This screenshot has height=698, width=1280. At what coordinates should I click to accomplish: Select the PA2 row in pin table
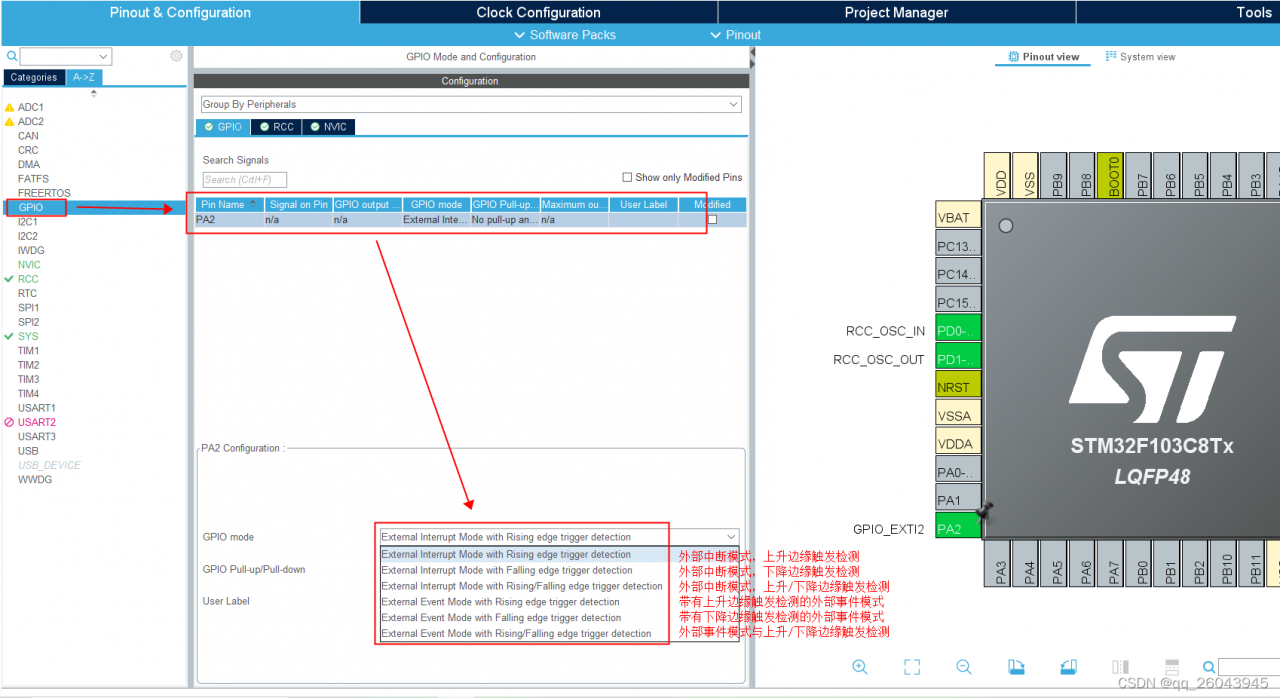click(470, 219)
